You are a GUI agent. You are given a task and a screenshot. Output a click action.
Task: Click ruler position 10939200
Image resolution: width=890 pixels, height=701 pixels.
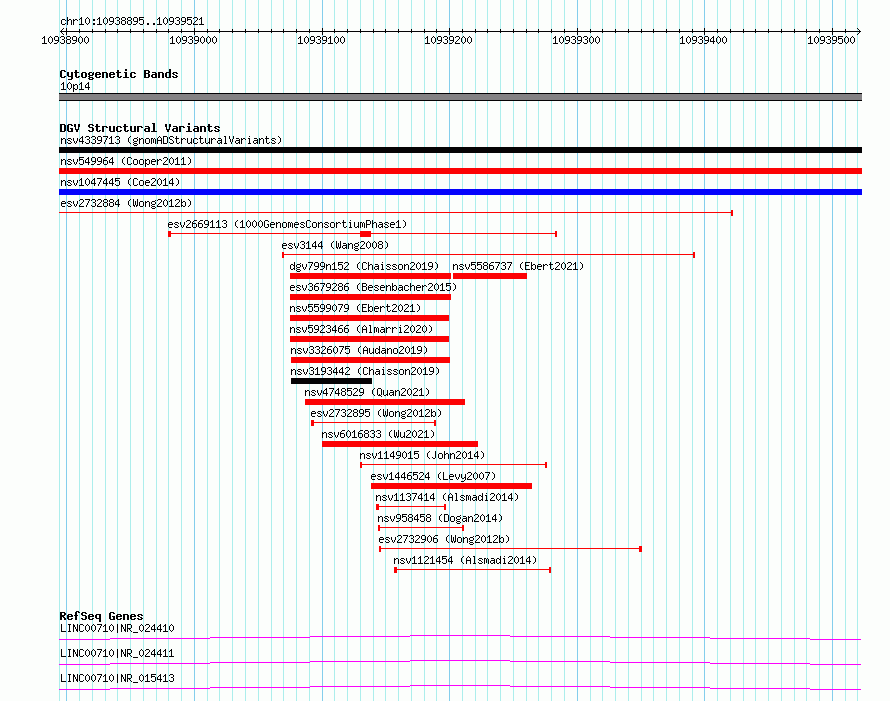448,40
